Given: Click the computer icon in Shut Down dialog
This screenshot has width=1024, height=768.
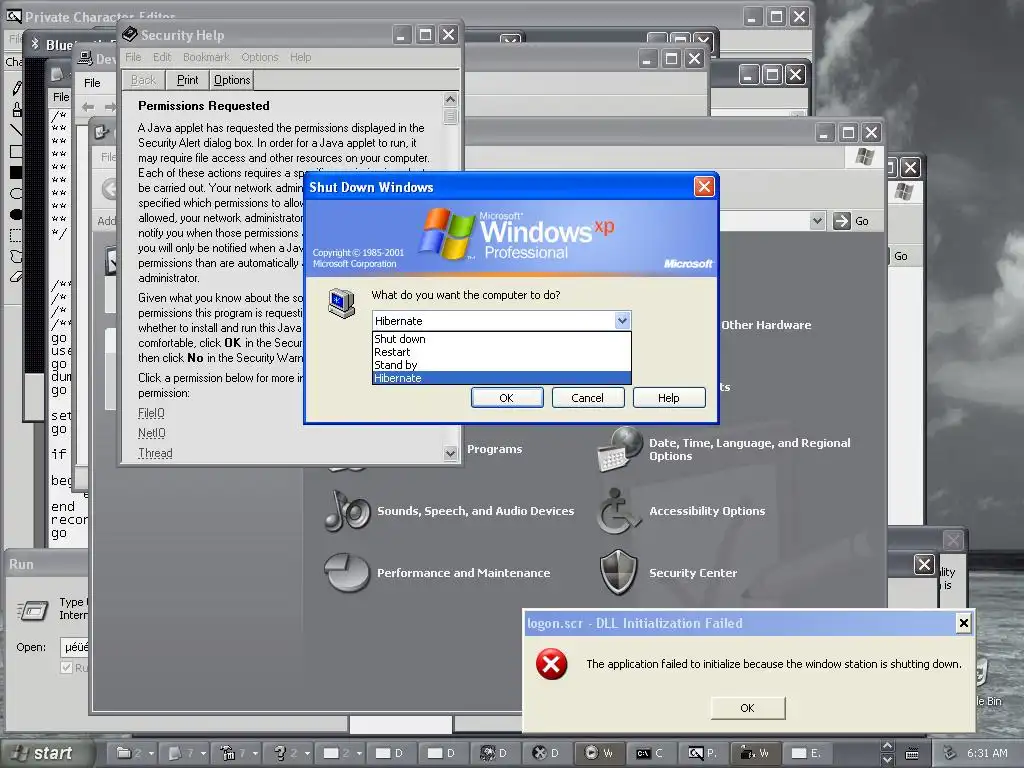Looking at the screenshot, I should click(342, 303).
